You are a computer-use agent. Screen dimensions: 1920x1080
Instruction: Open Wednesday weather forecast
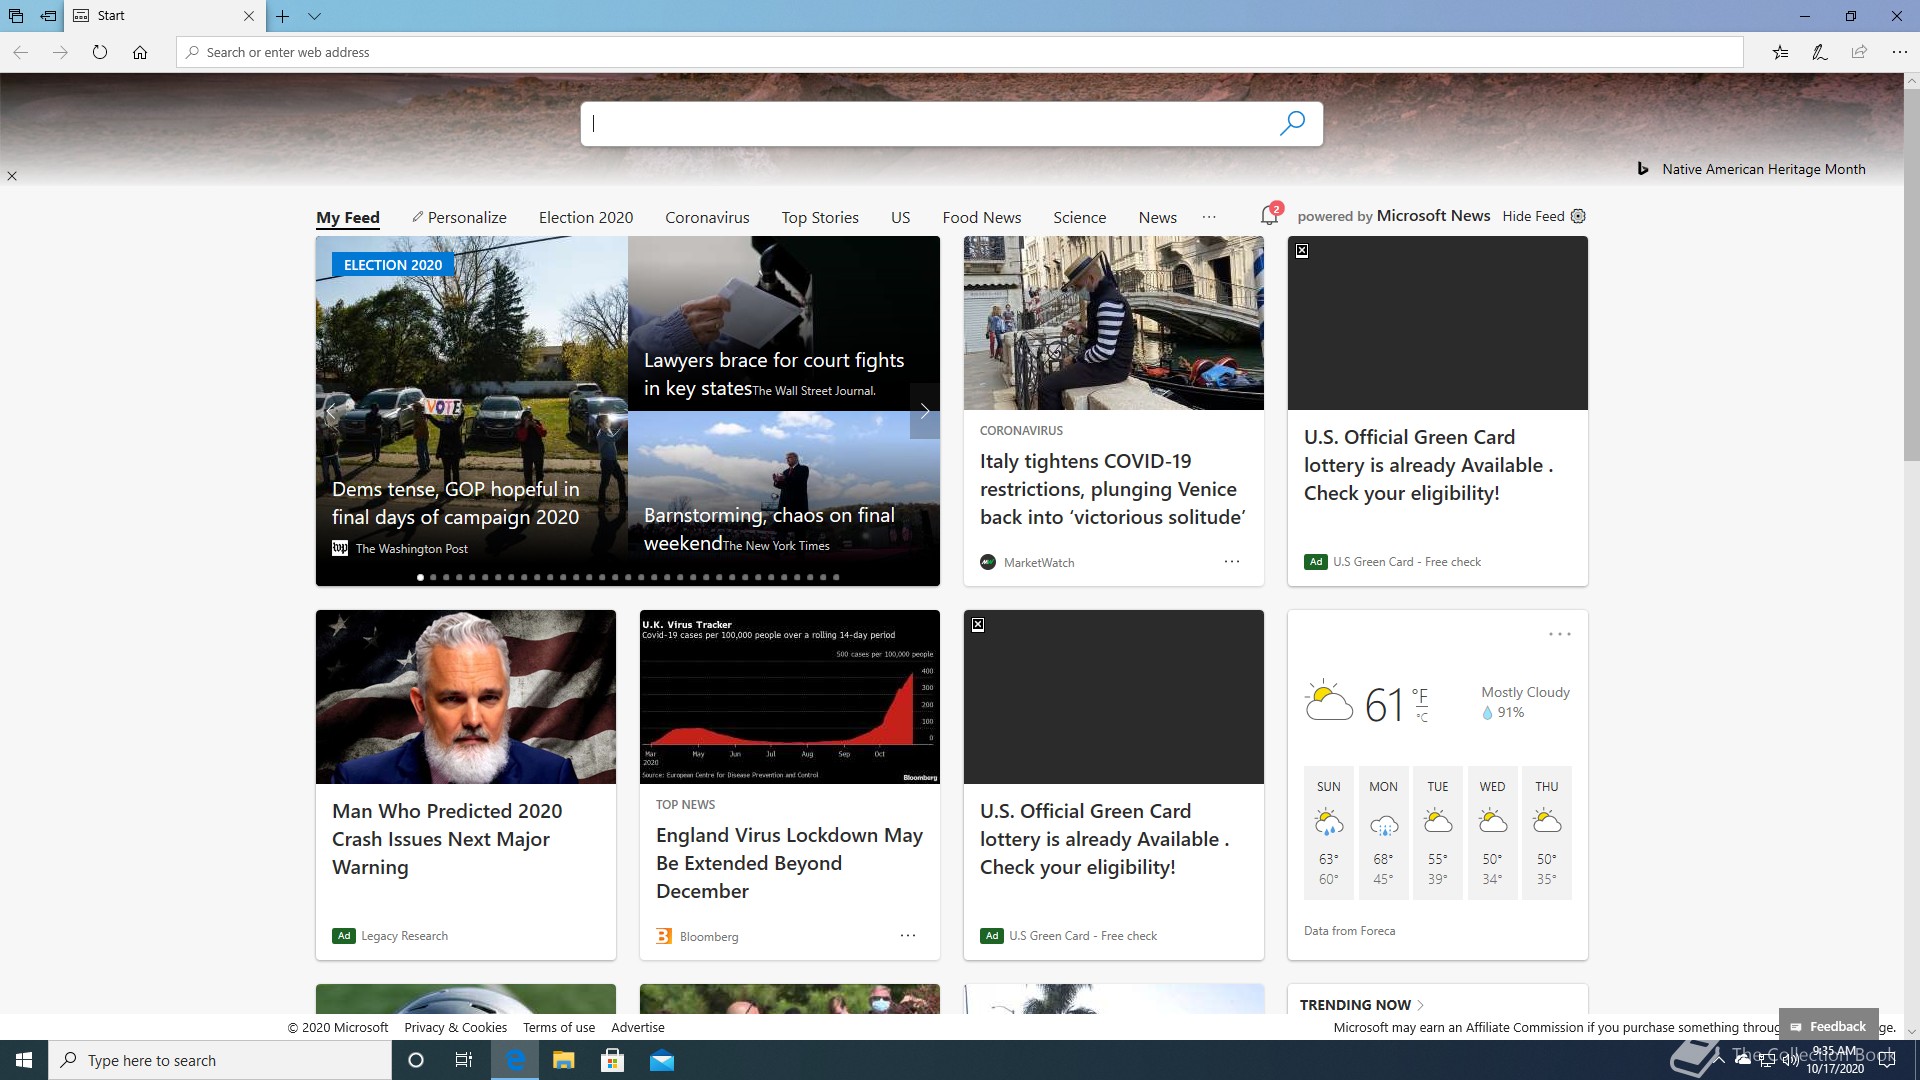pos(1492,833)
